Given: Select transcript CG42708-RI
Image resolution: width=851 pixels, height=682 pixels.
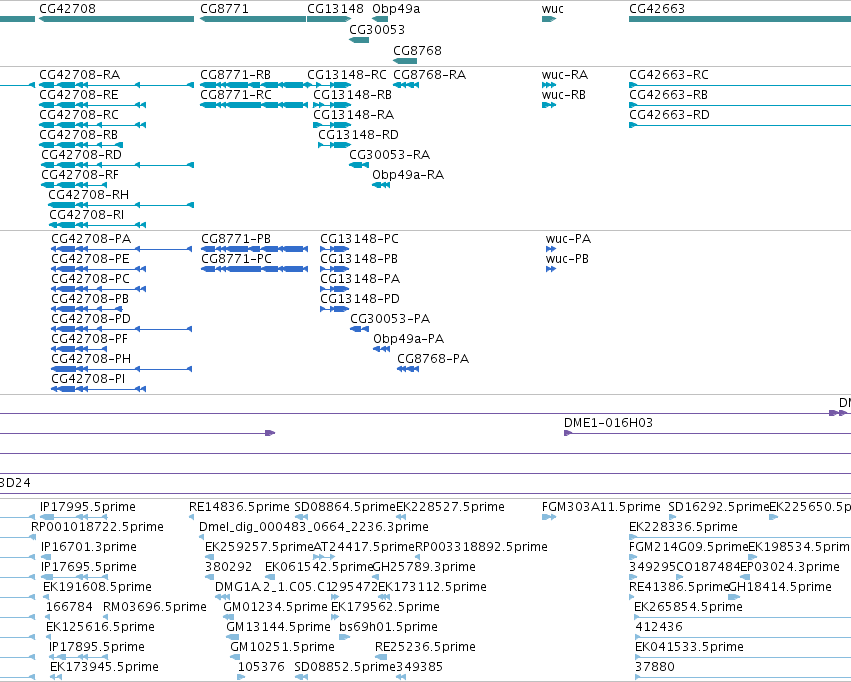Looking at the screenshot, I should point(86,215).
